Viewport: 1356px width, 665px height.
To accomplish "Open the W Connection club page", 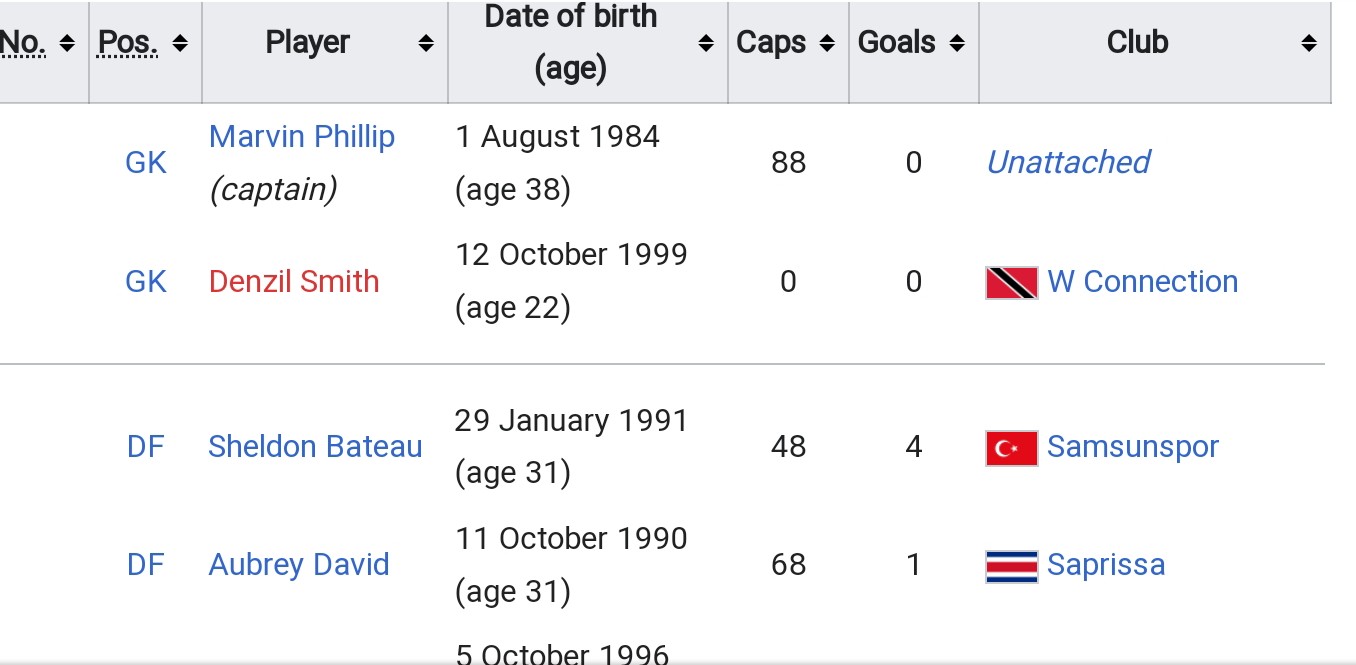I will [x=1142, y=282].
